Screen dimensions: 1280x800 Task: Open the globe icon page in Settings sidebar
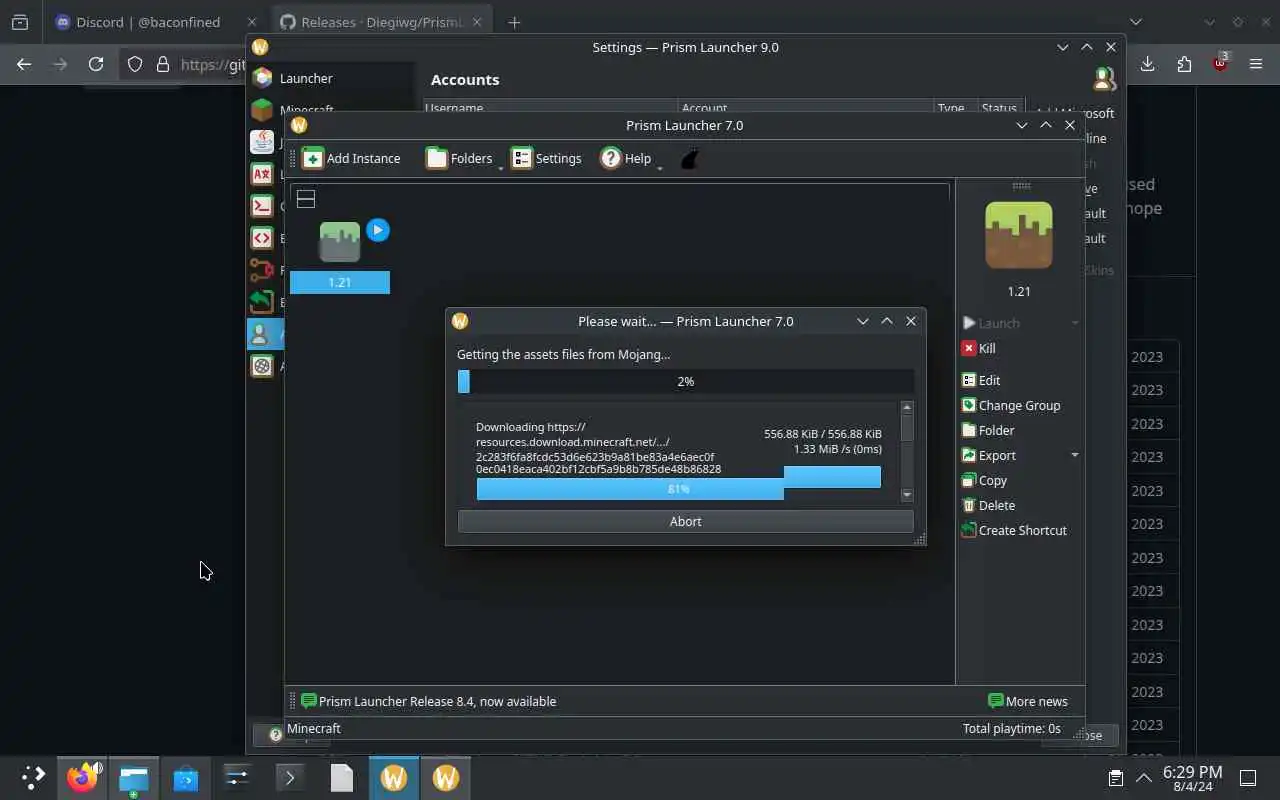(x=262, y=366)
